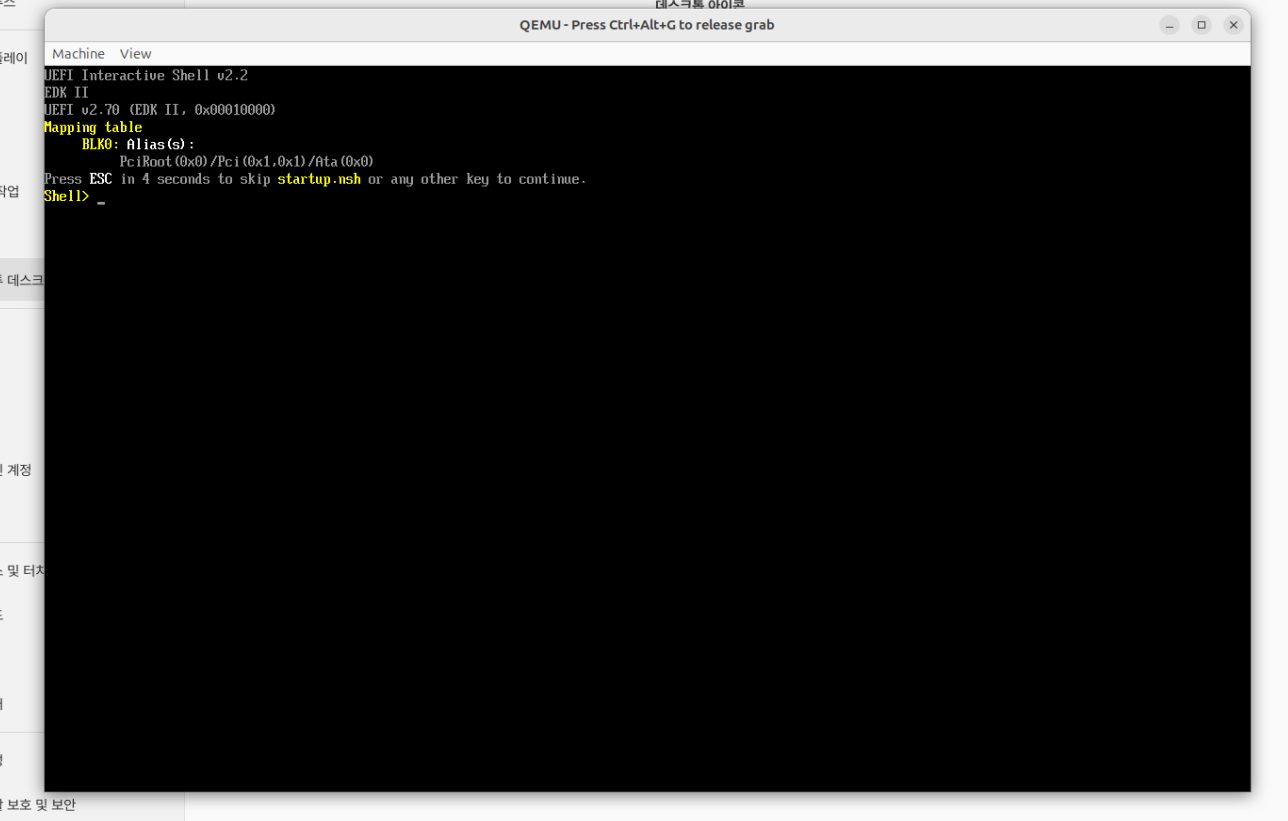This screenshot has width=1288, height=821.
Task: Click the BLK0: device label
Action: pyautogui.click(x=100, y=144)
